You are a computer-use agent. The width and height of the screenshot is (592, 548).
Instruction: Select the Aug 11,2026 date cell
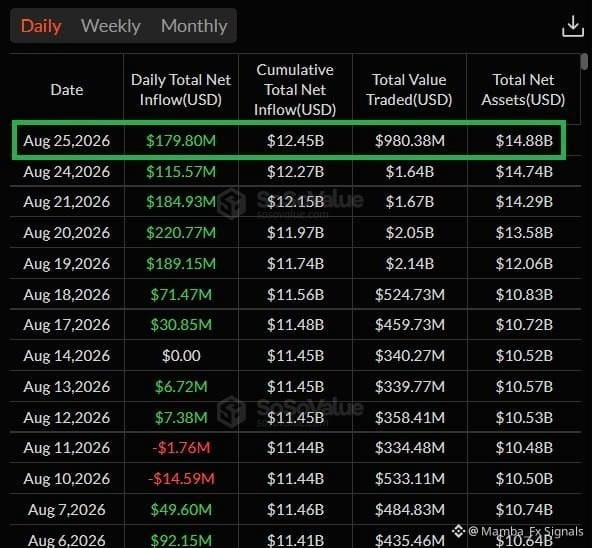coord(67,448)
